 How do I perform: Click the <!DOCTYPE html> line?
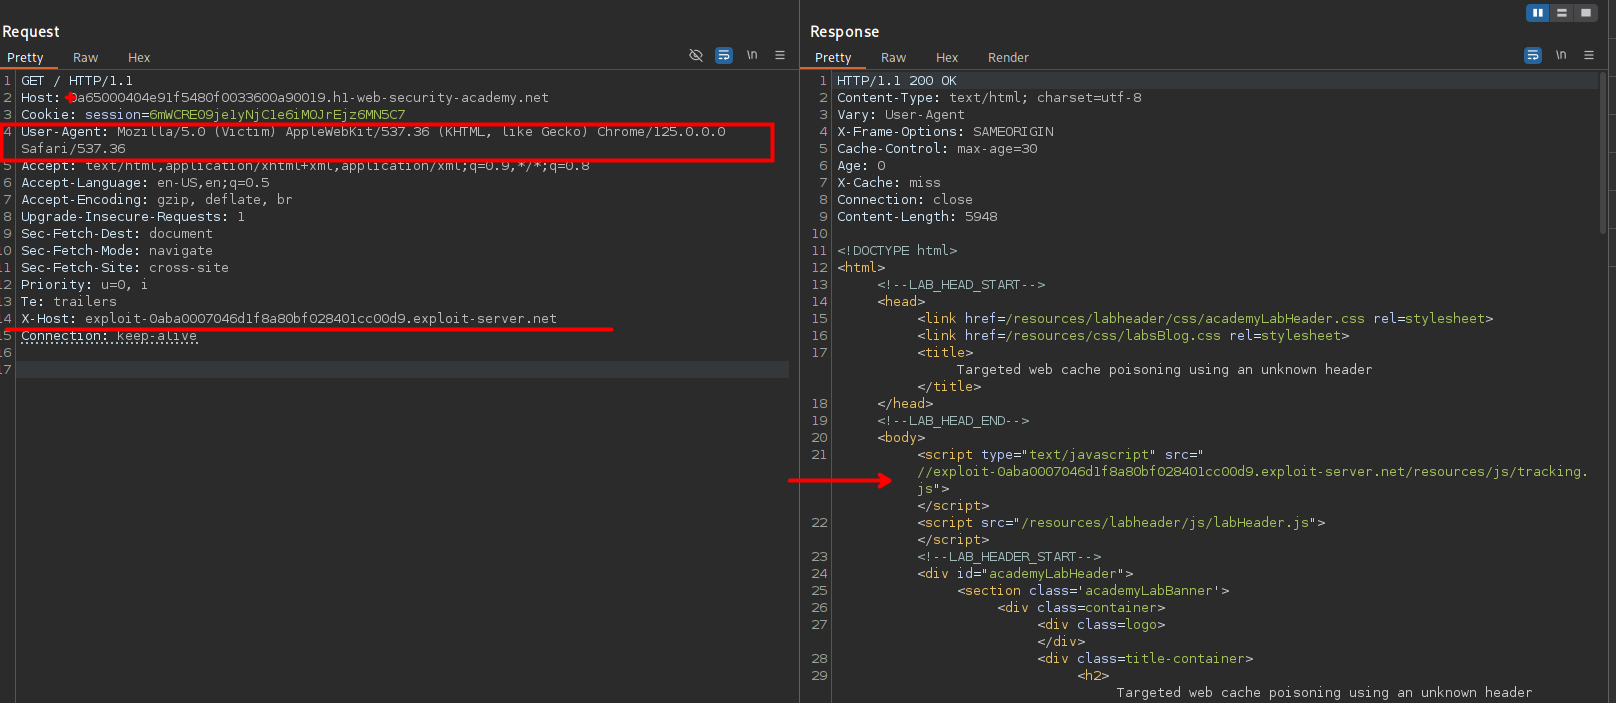(897, 251)
